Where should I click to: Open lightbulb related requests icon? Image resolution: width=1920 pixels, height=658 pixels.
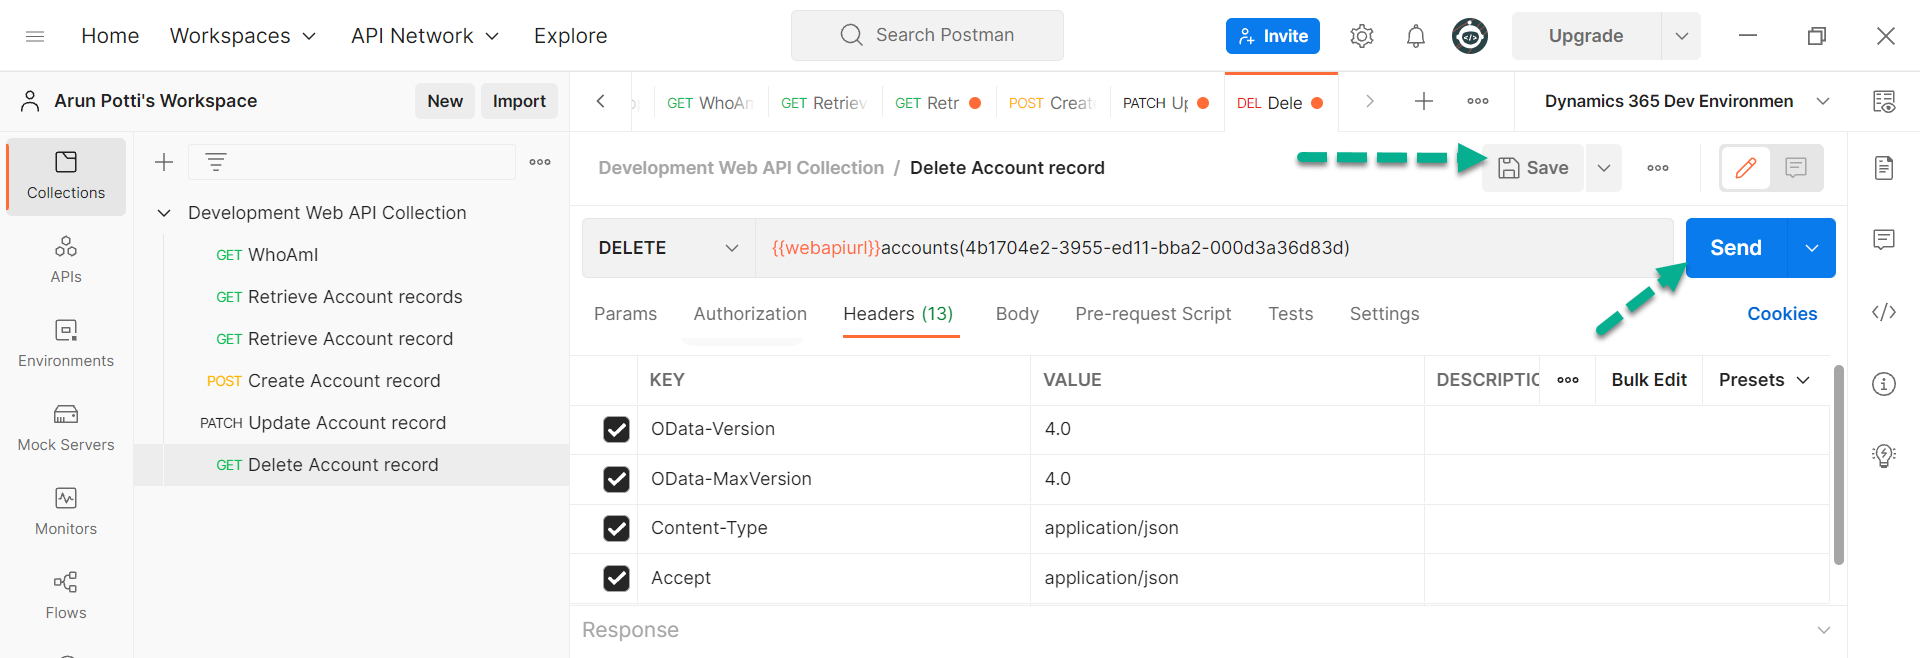(x=1884, y=456)
